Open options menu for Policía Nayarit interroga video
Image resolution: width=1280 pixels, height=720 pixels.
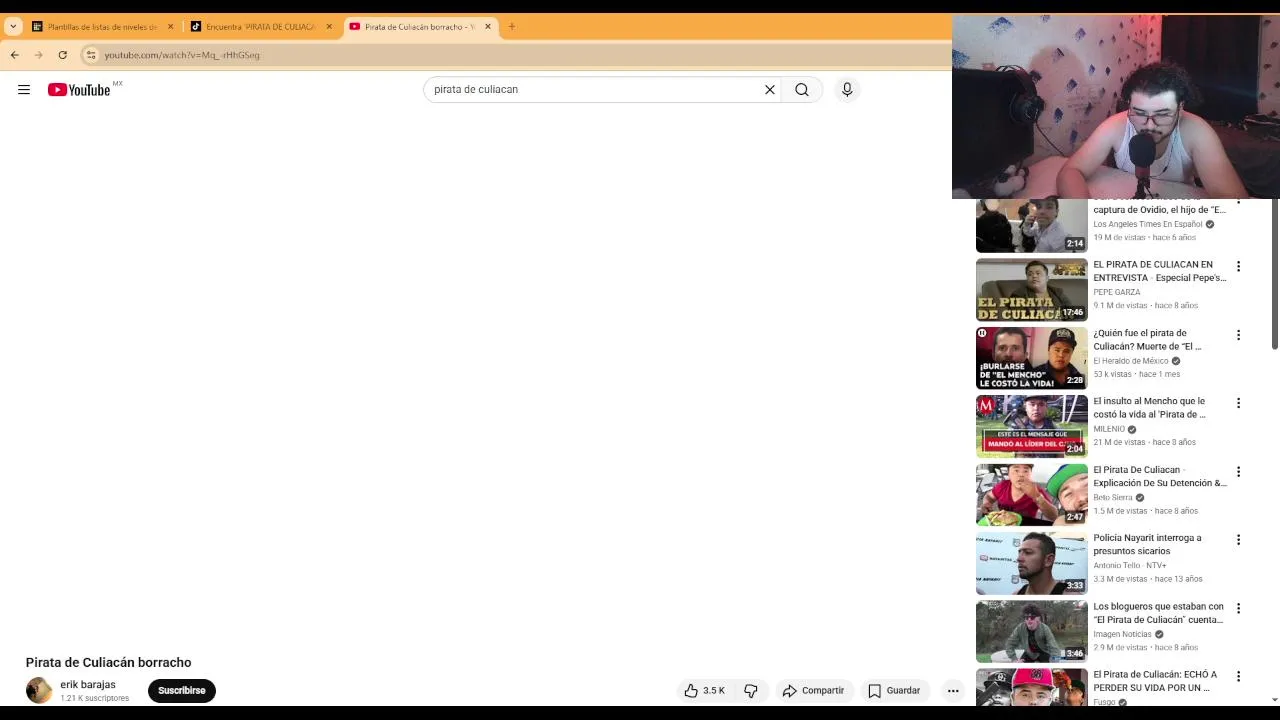click(1239, 540)
